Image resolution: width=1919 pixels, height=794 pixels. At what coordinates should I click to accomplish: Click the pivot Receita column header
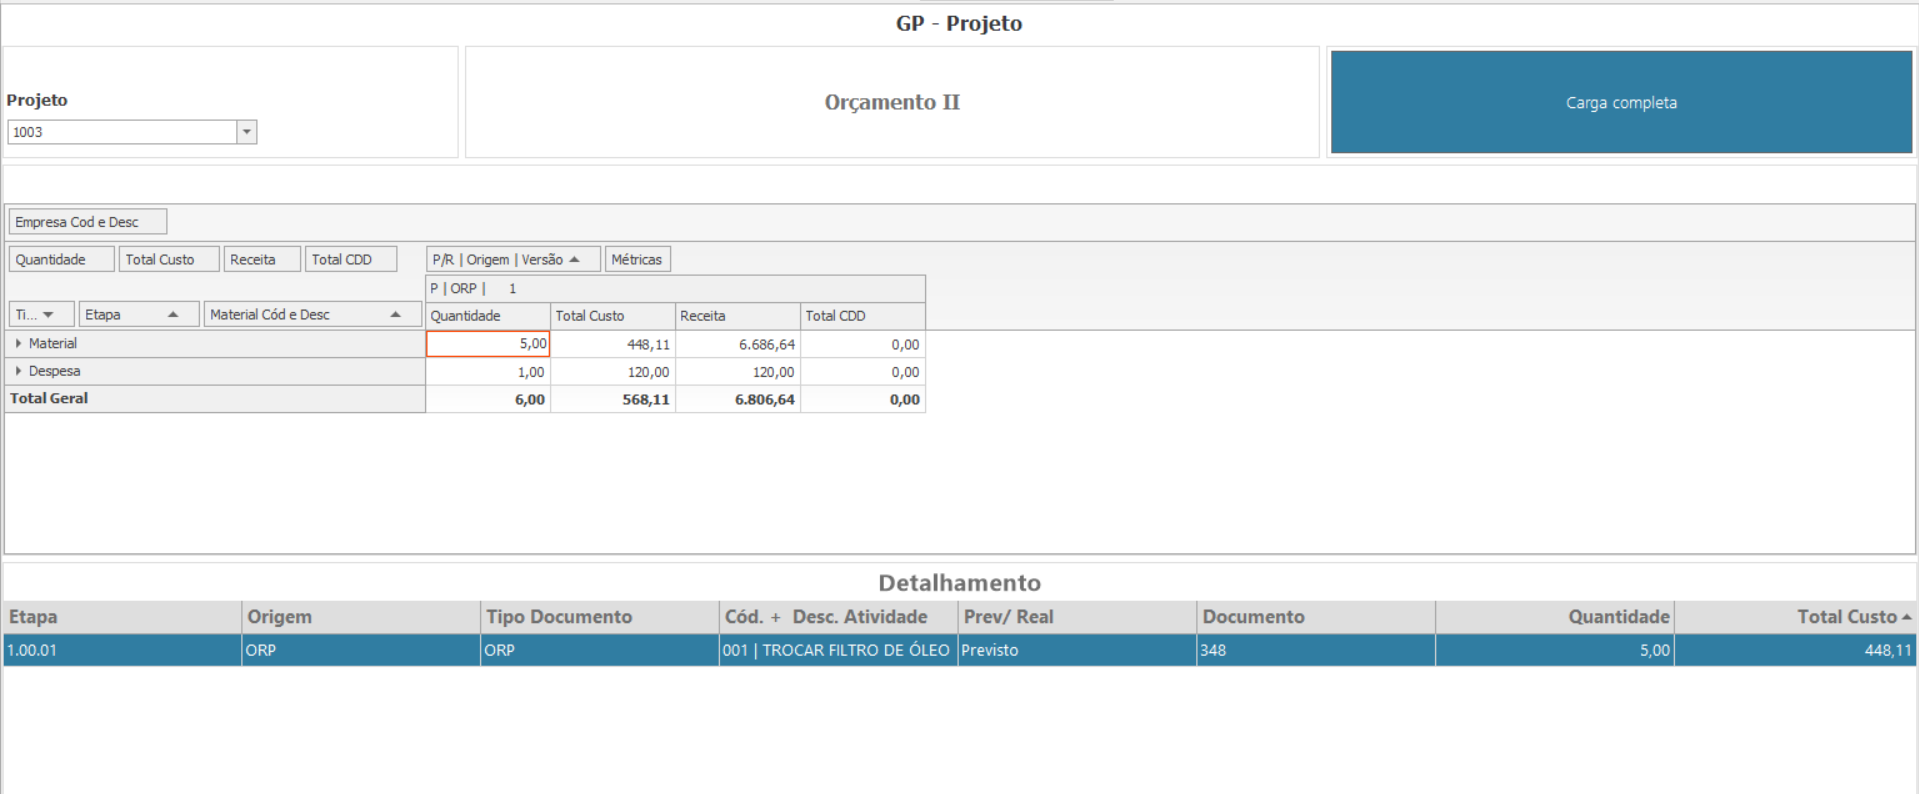[738, 316]
